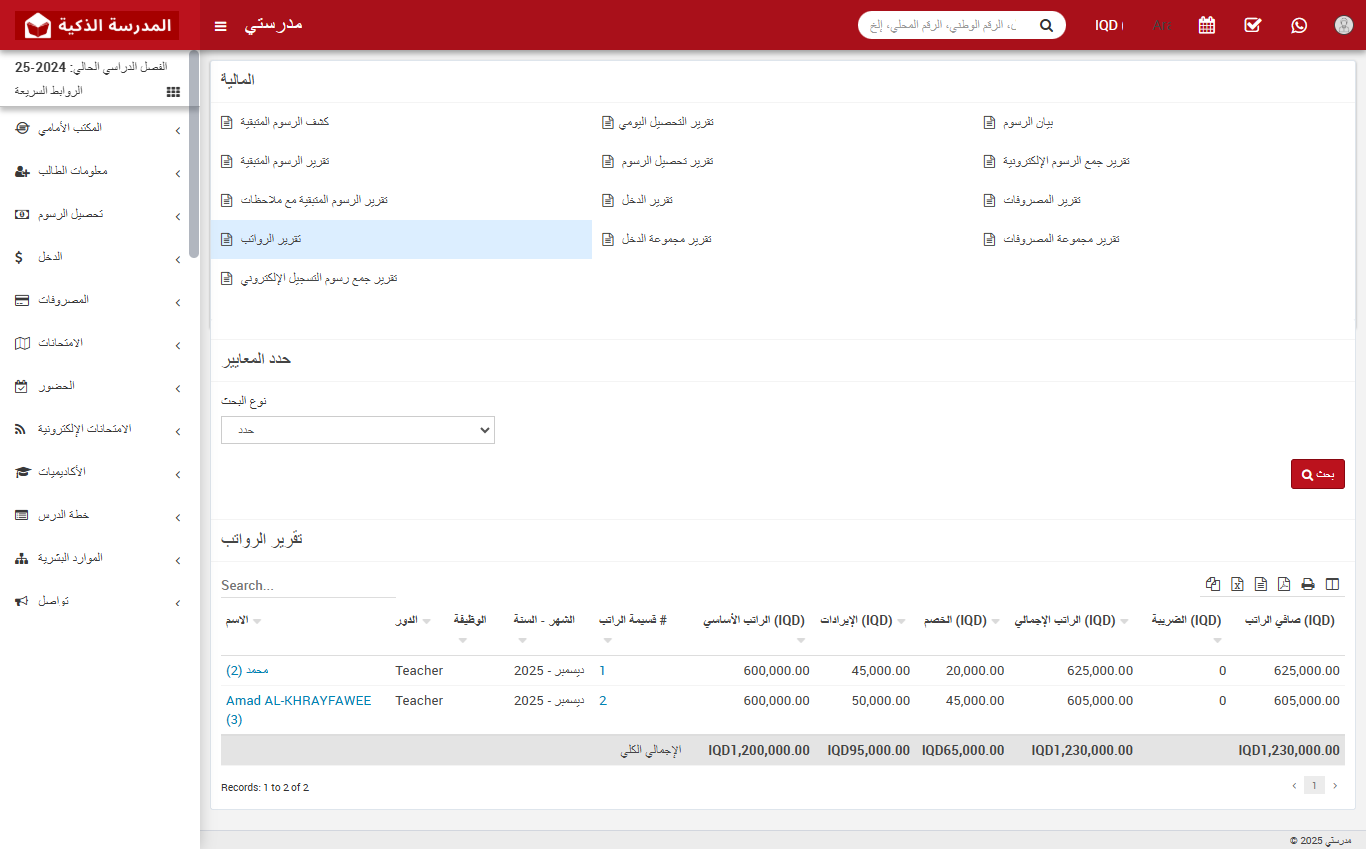Print the salary report table
The image size is (1366, 850).
(x=1308, y=584)
